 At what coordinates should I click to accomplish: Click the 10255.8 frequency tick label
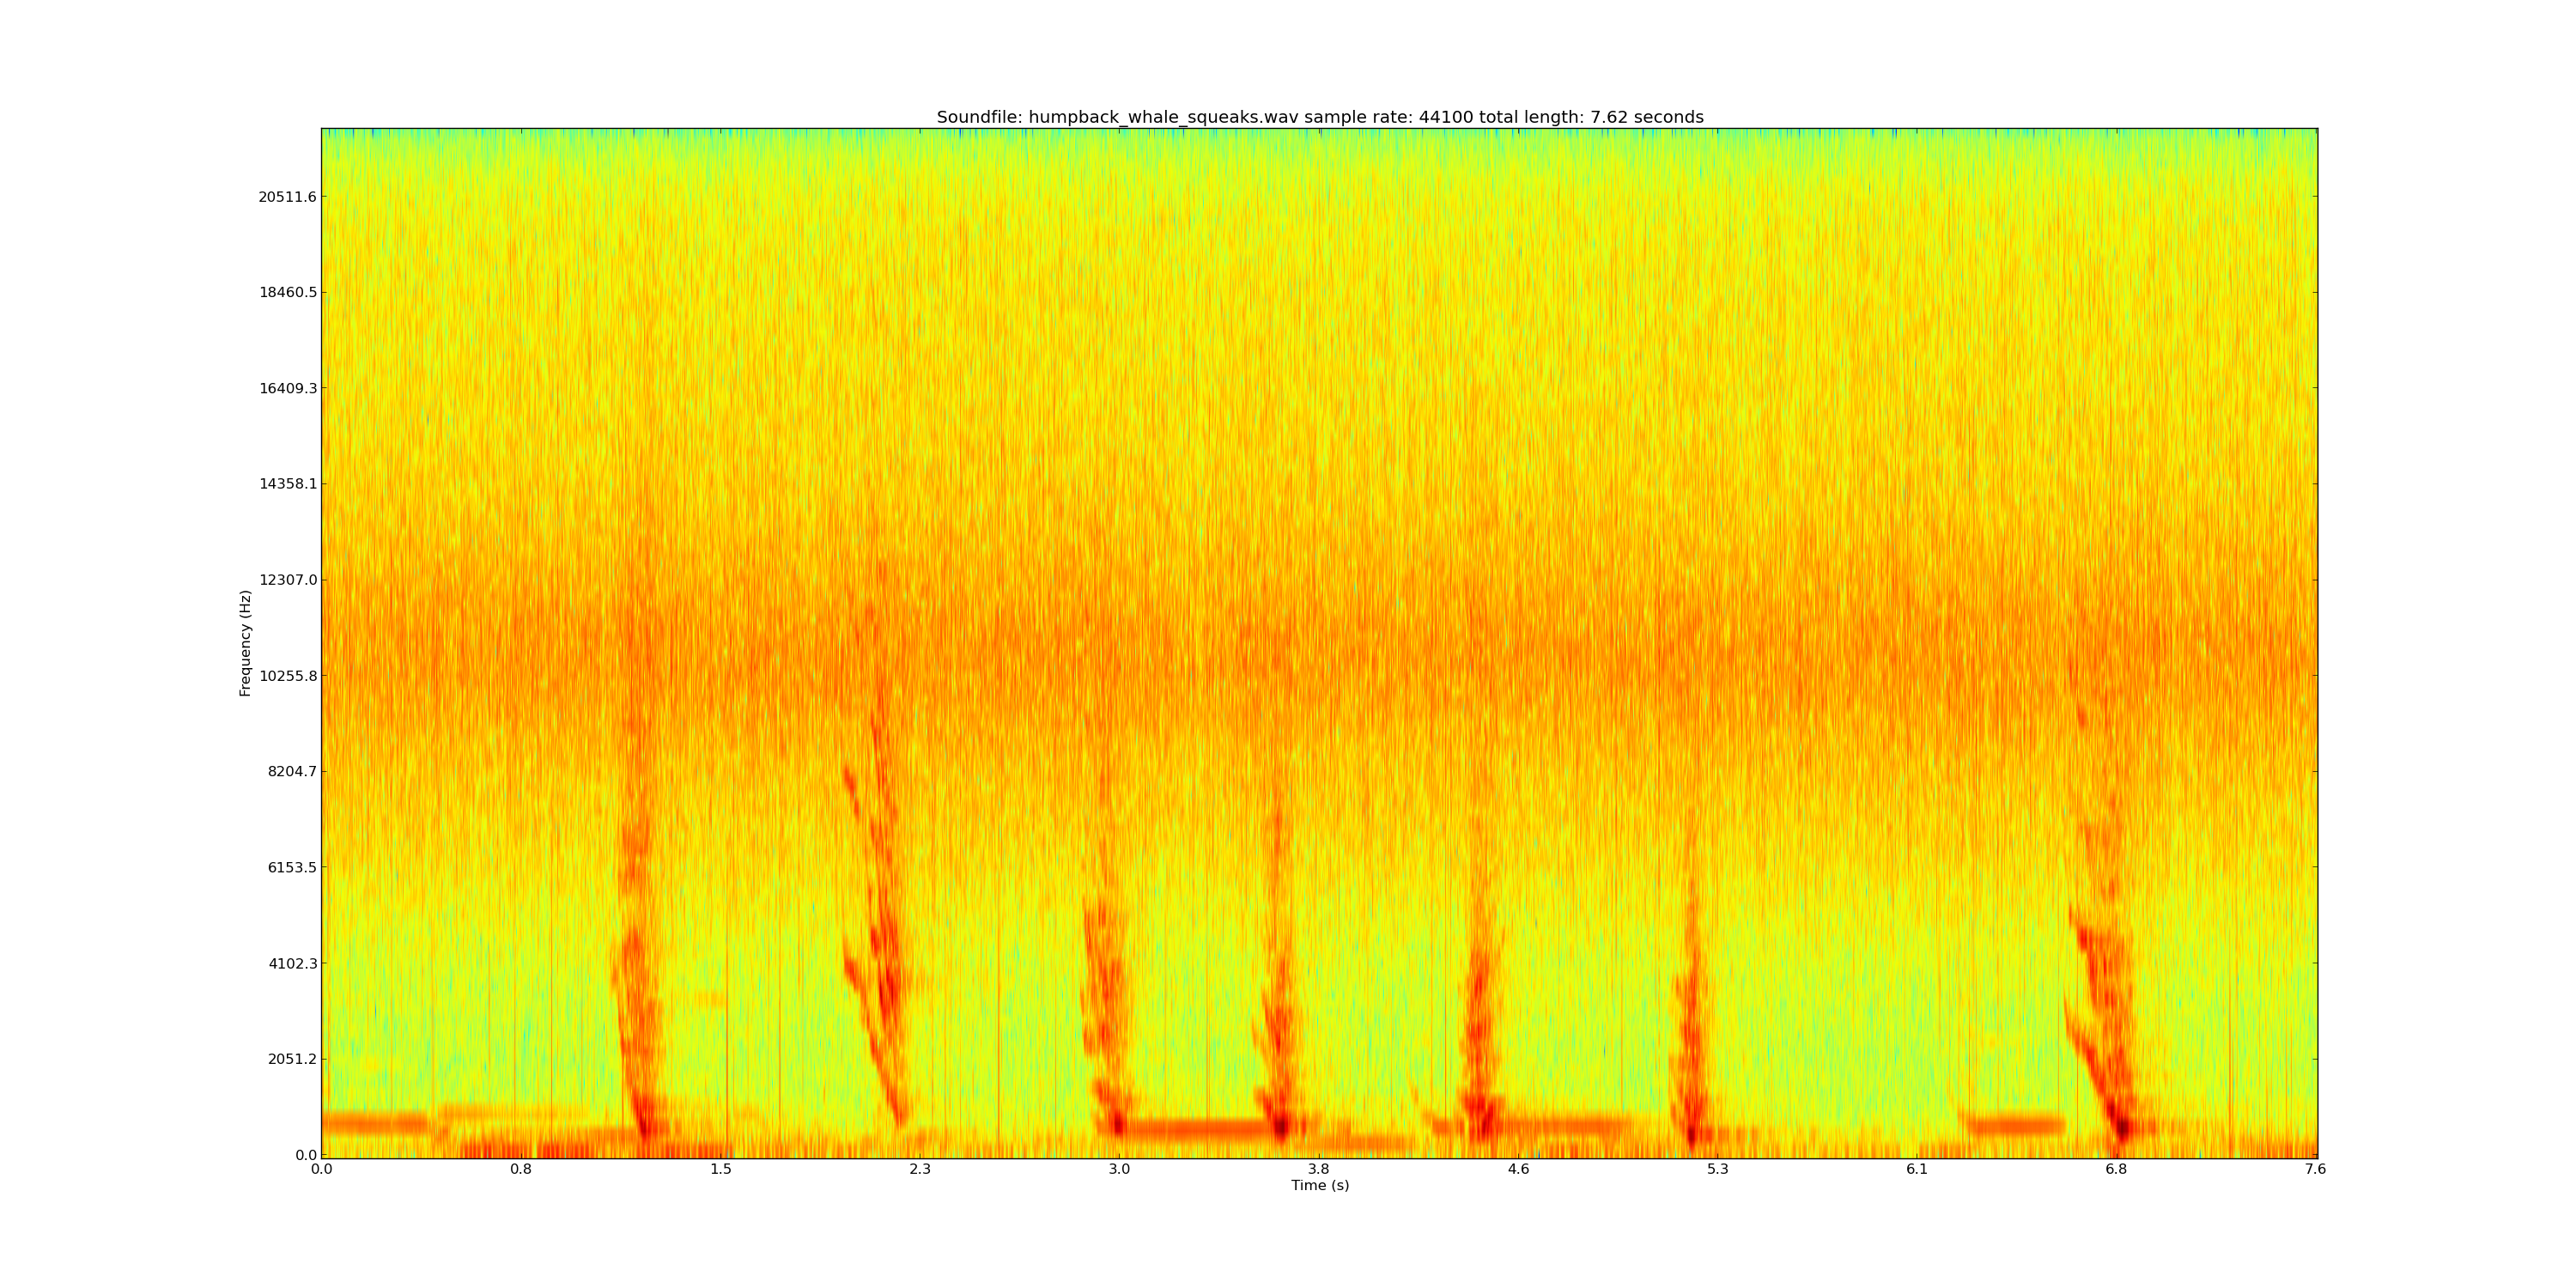pyautogui.click(x=287, y=676)
